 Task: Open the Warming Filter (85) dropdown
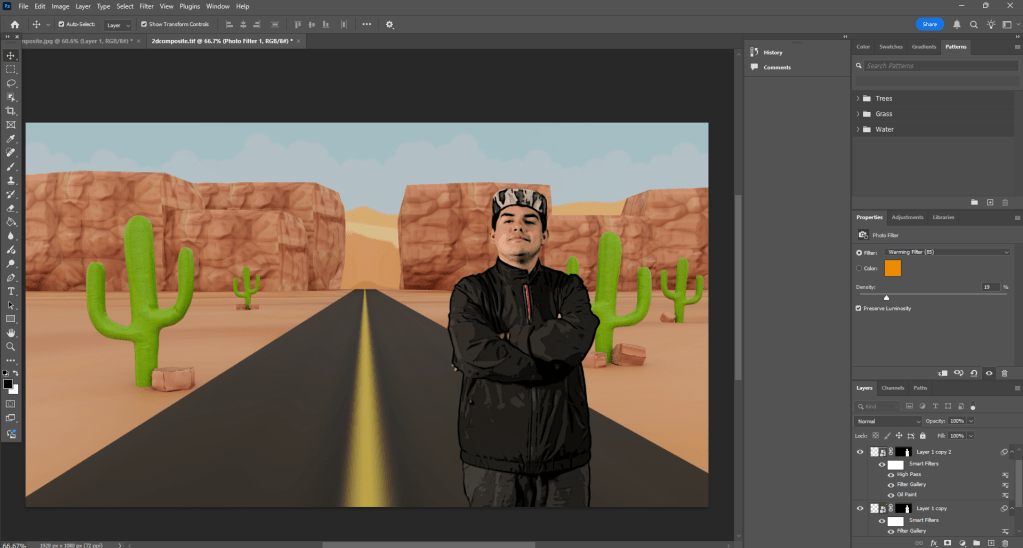tap(949, 252)
